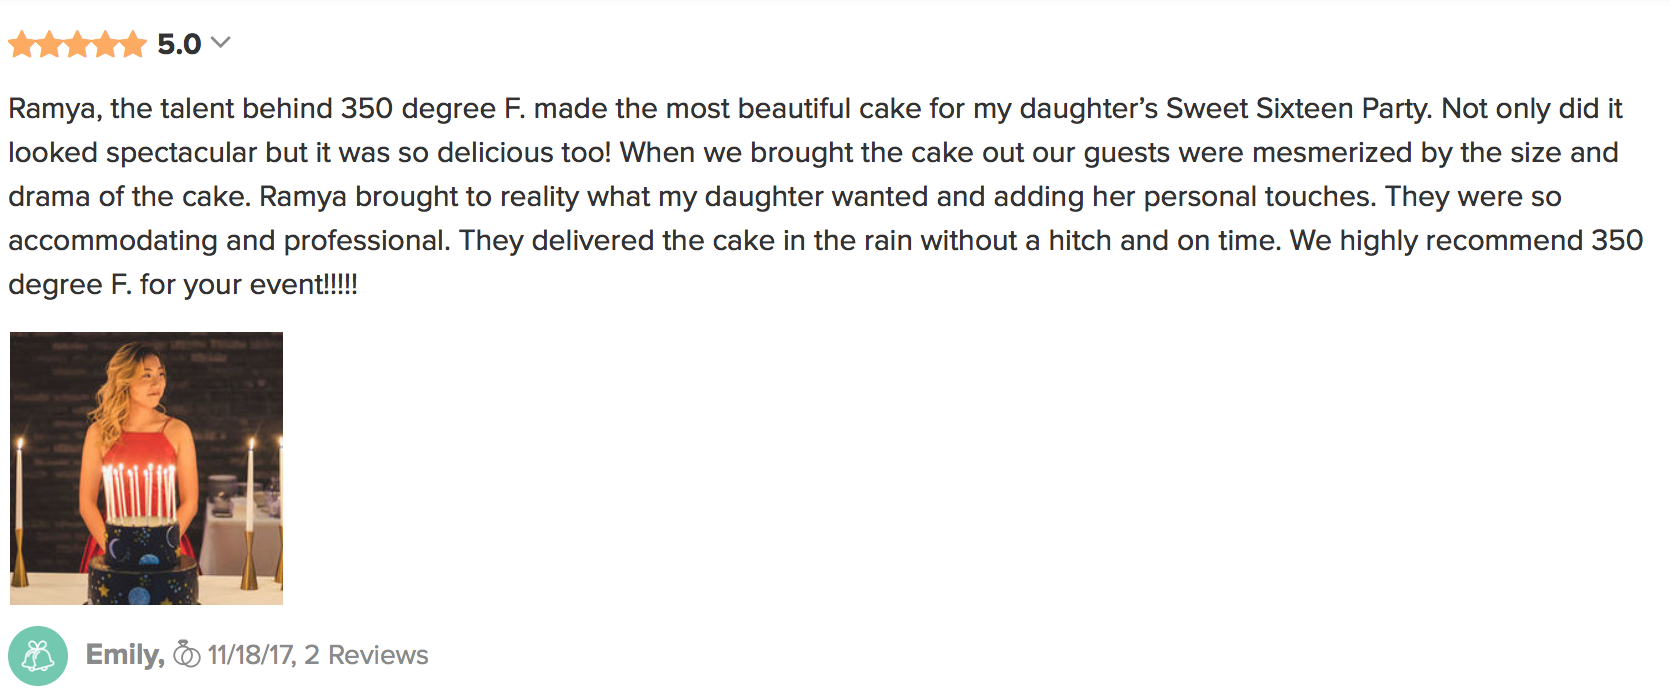Click the phrase 'We highly recommend 350'
This screenshot has height=694, width=1670.
pos(1466,240)
